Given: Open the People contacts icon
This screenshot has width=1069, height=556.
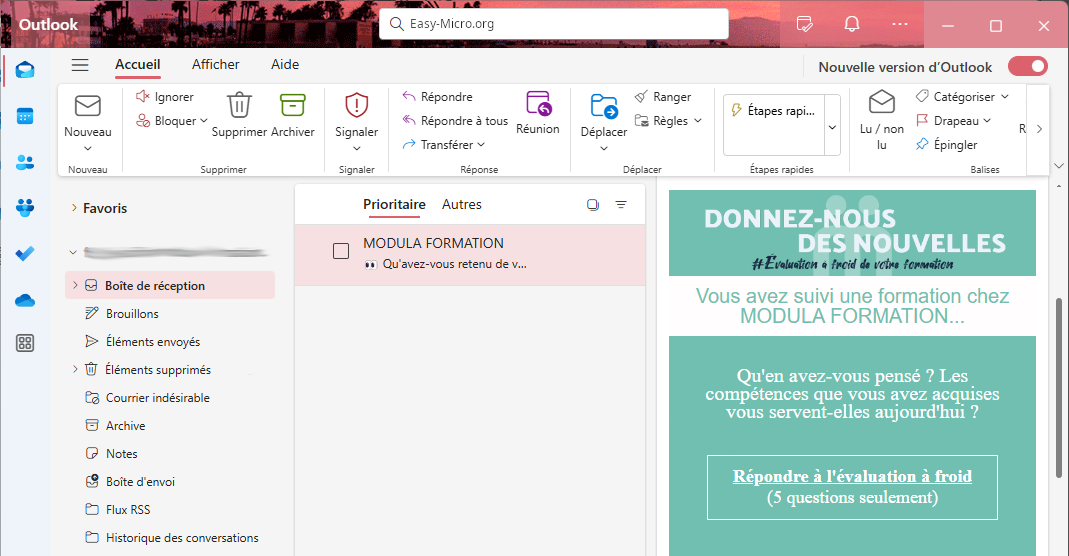Looking at the screenshot, I should coord(25,162).
